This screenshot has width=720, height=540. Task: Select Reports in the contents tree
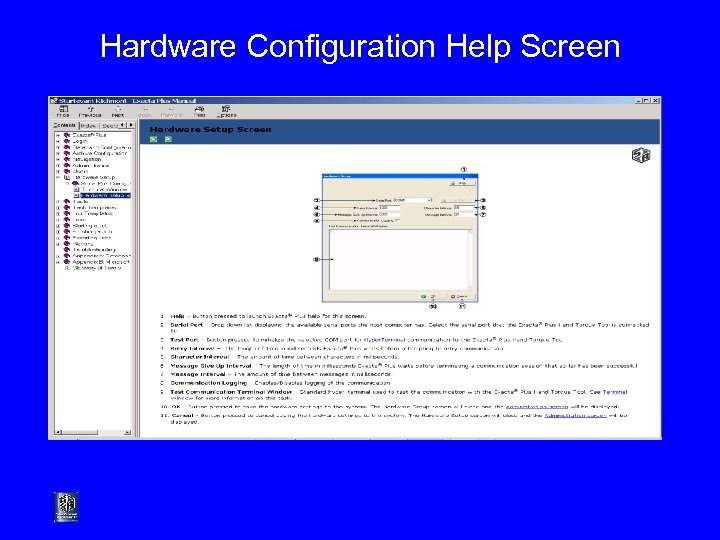(x=83, y=244)
